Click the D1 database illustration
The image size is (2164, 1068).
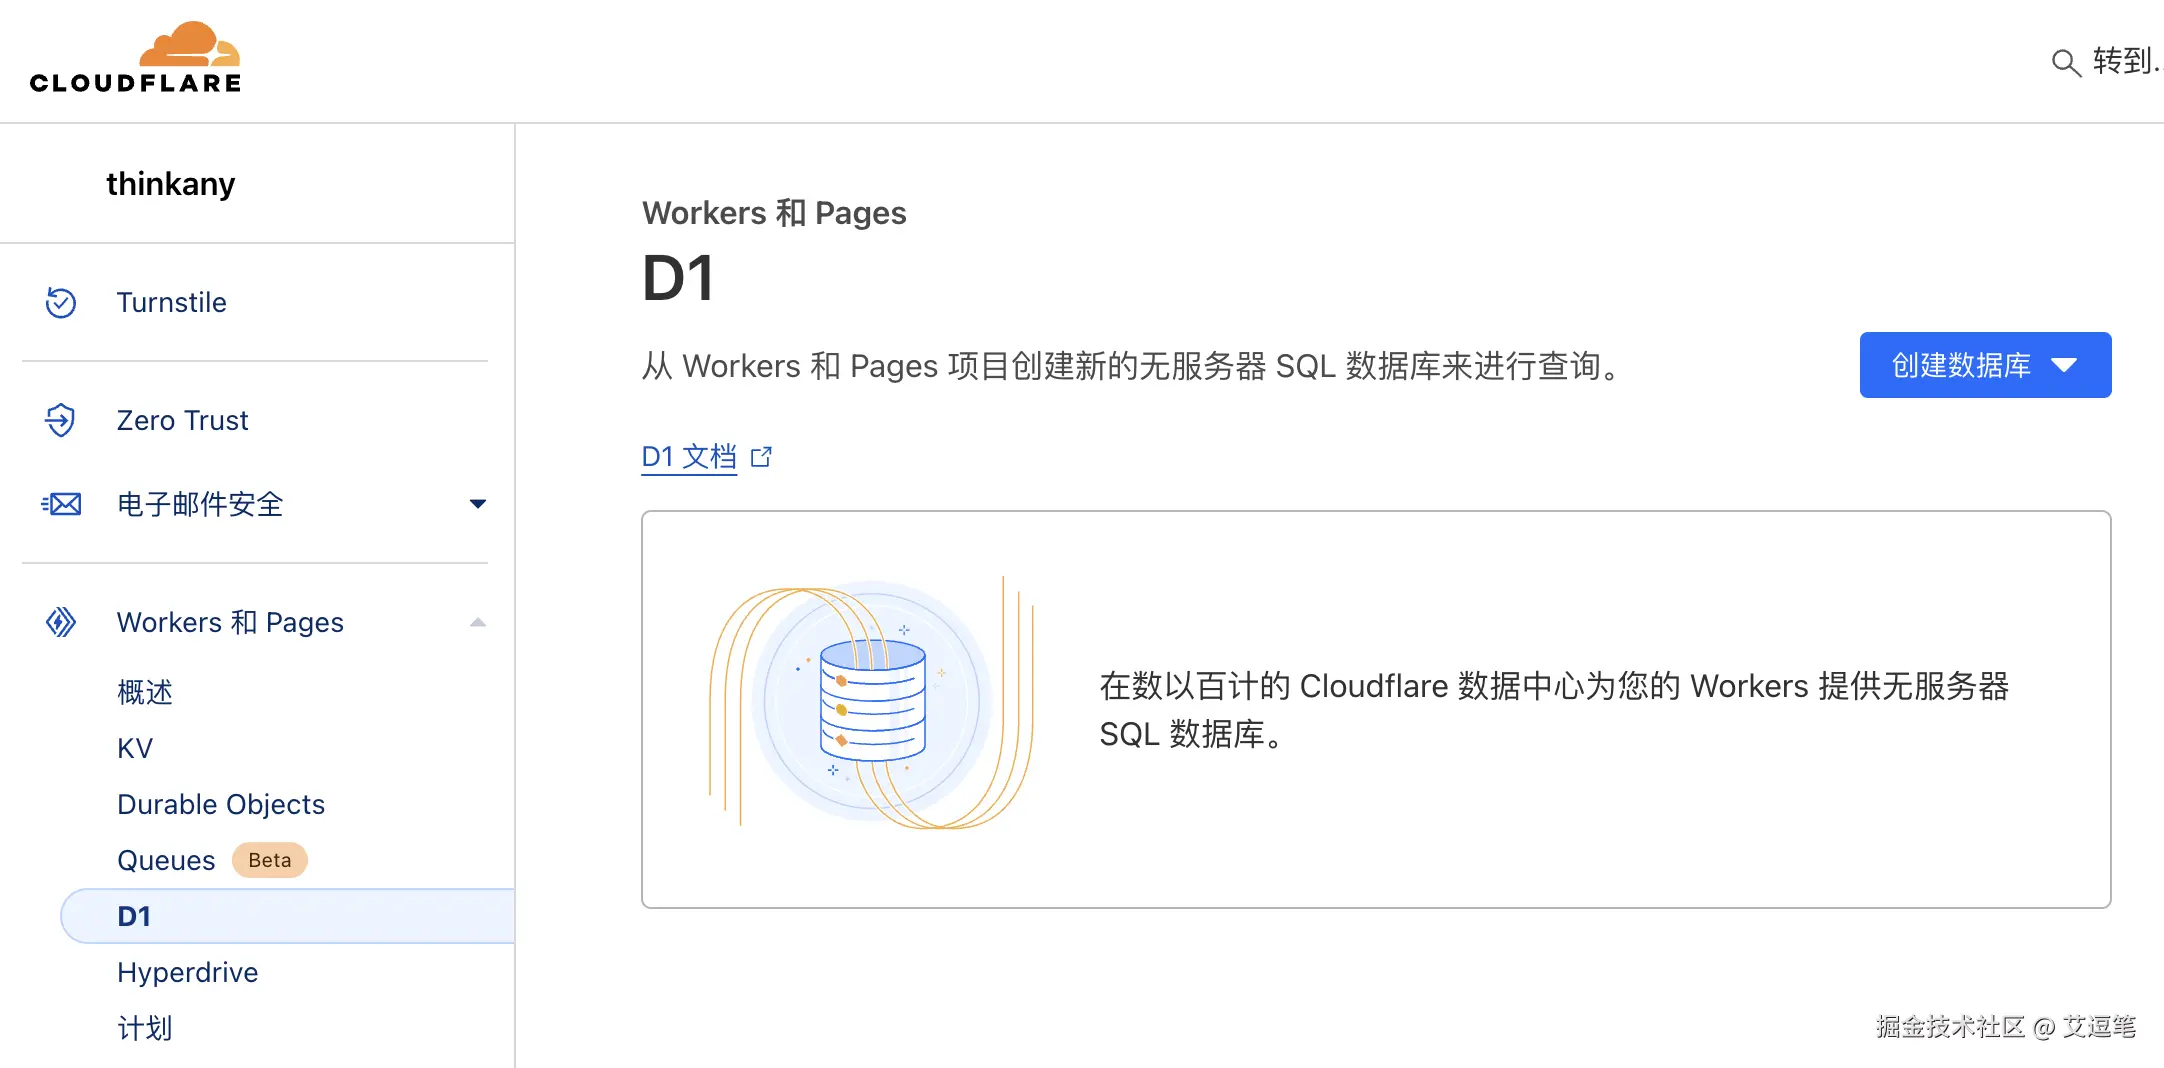[871, 702]
